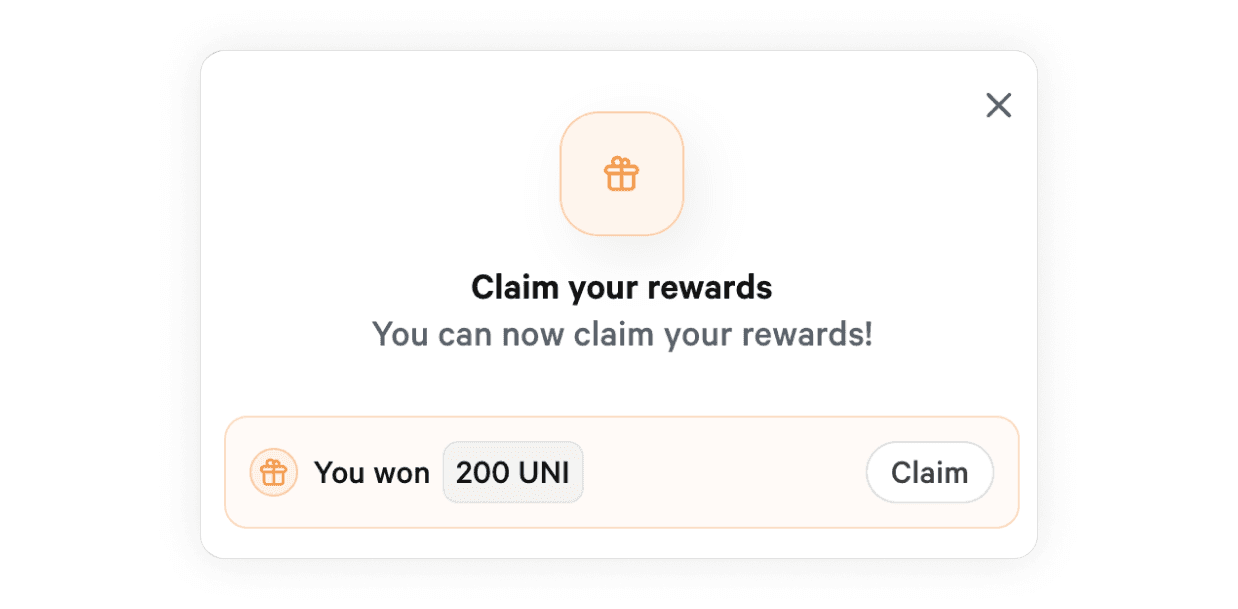The image size is (1238, 609).
Task: Click the small round gift icon beside You won
Action: [273, 472]
